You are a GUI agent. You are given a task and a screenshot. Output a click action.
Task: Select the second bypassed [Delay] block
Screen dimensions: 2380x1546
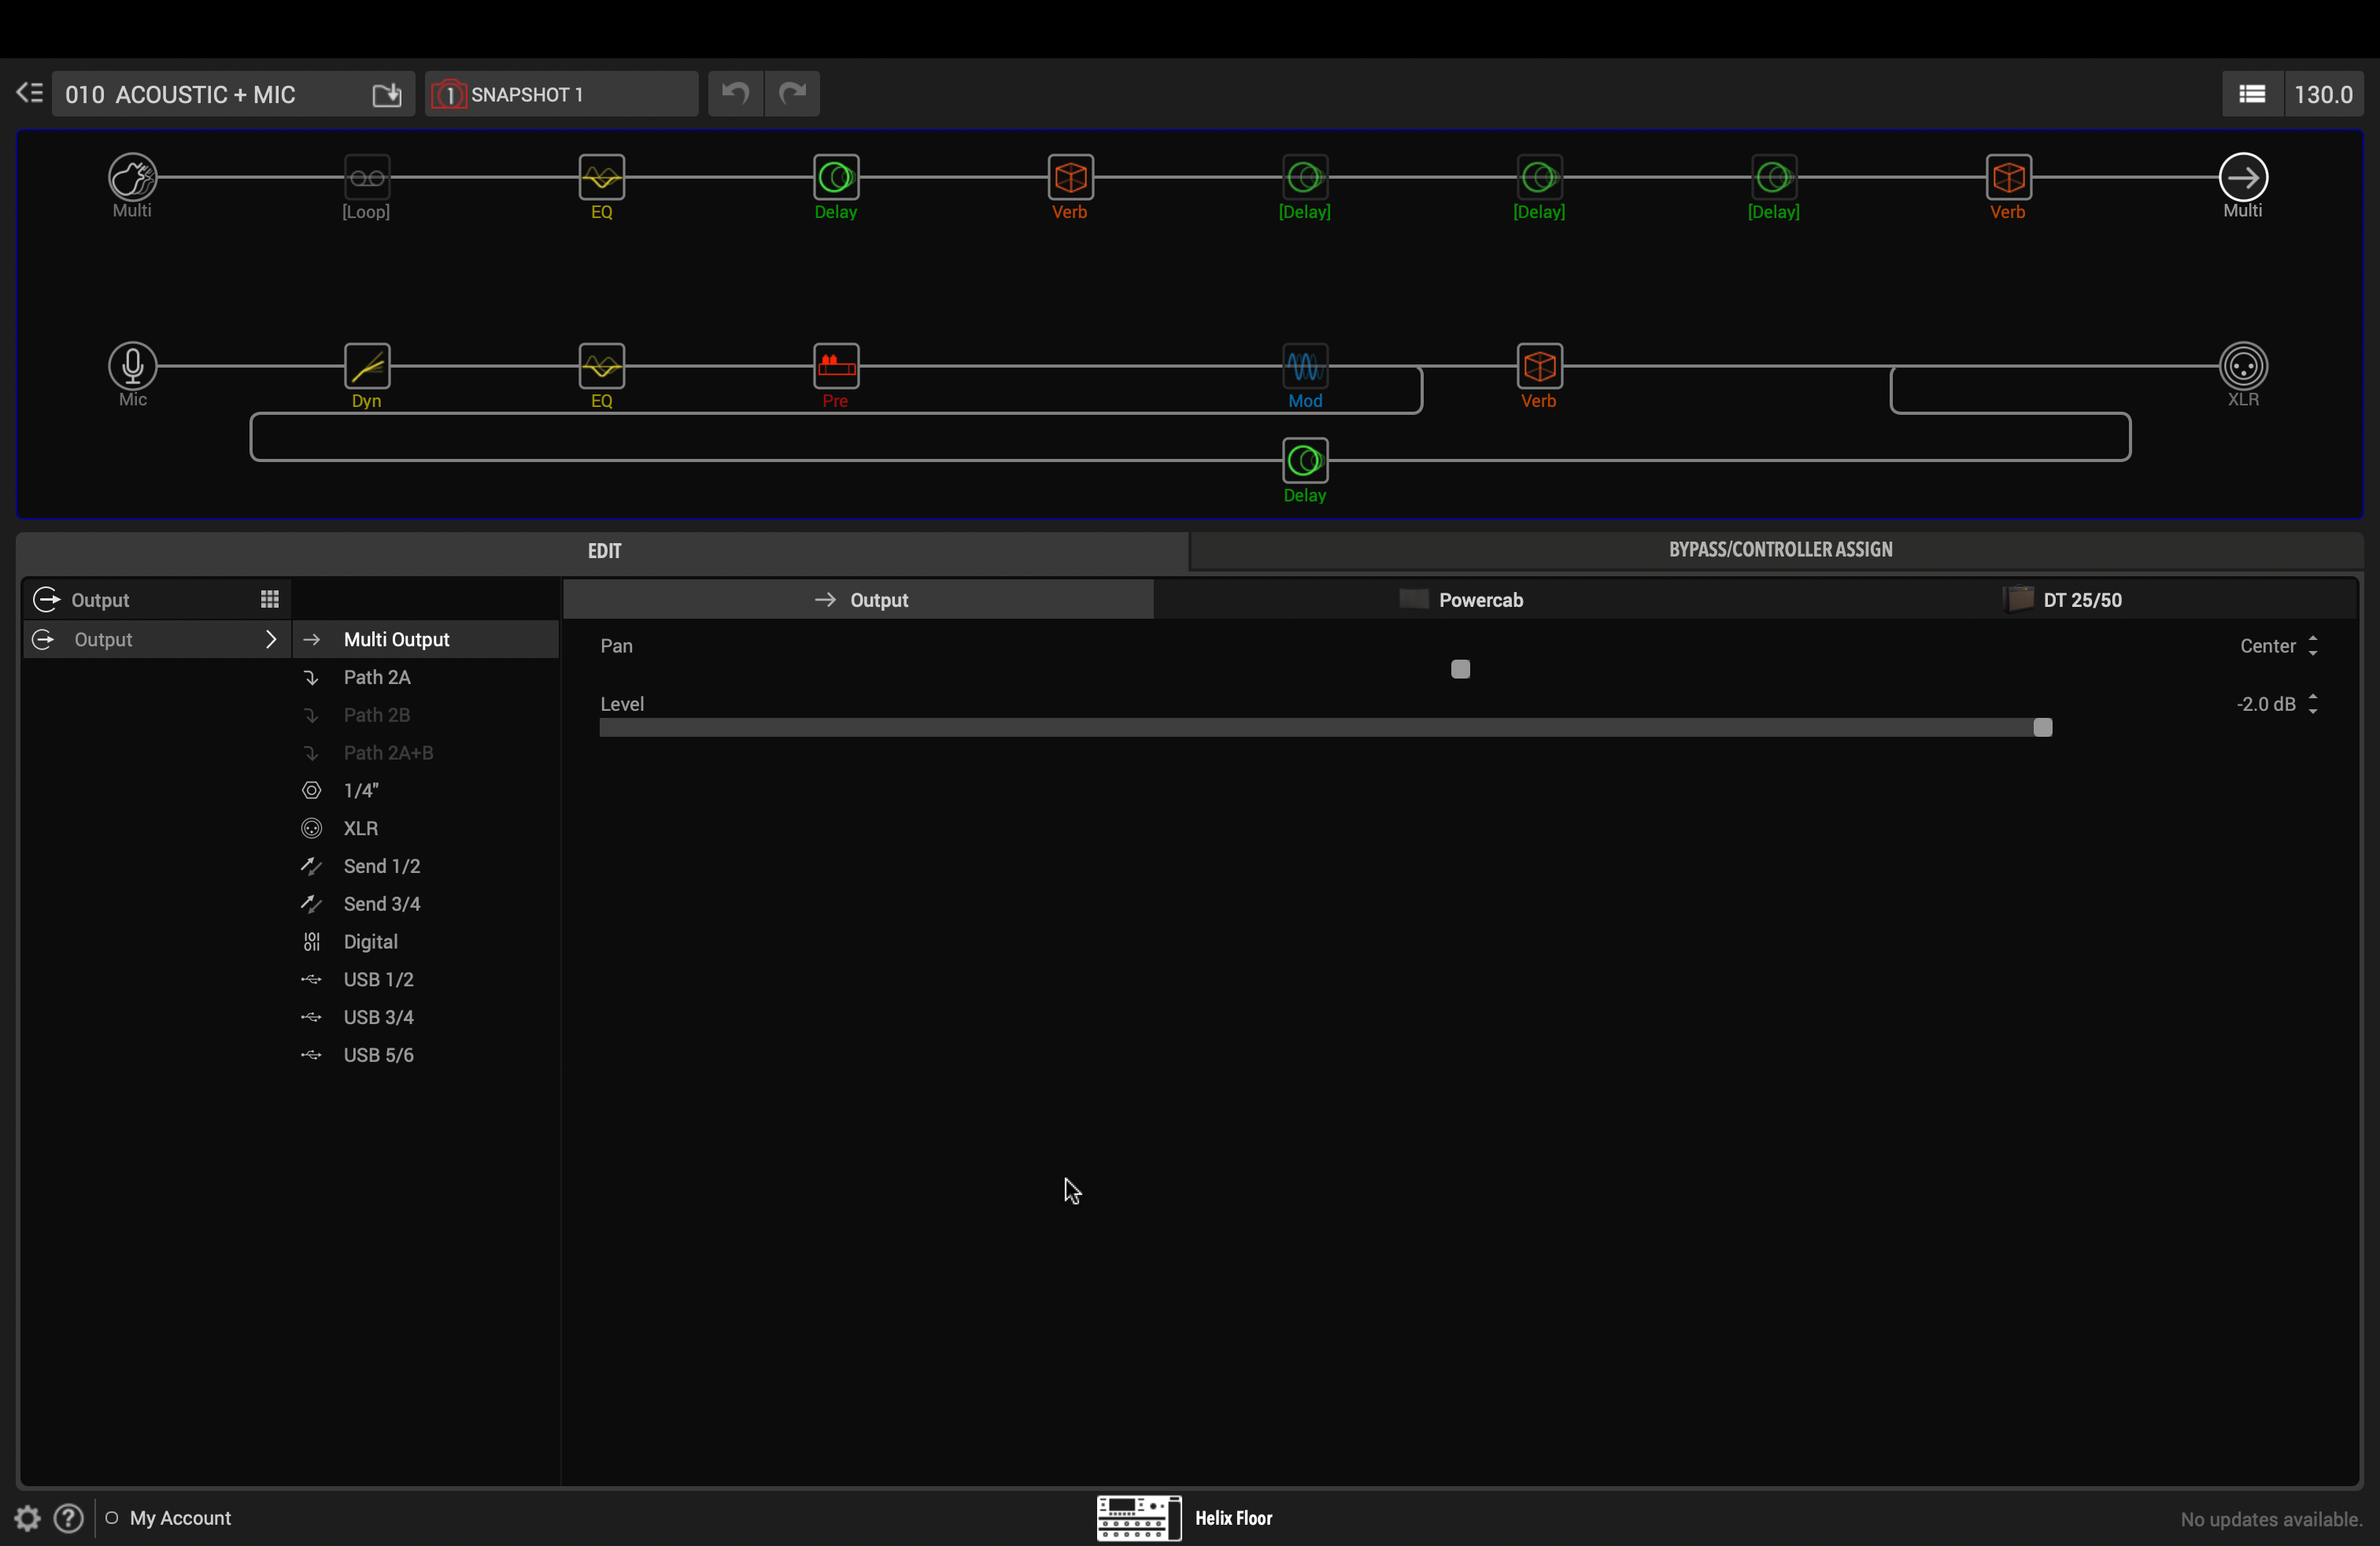[1540, 178]
